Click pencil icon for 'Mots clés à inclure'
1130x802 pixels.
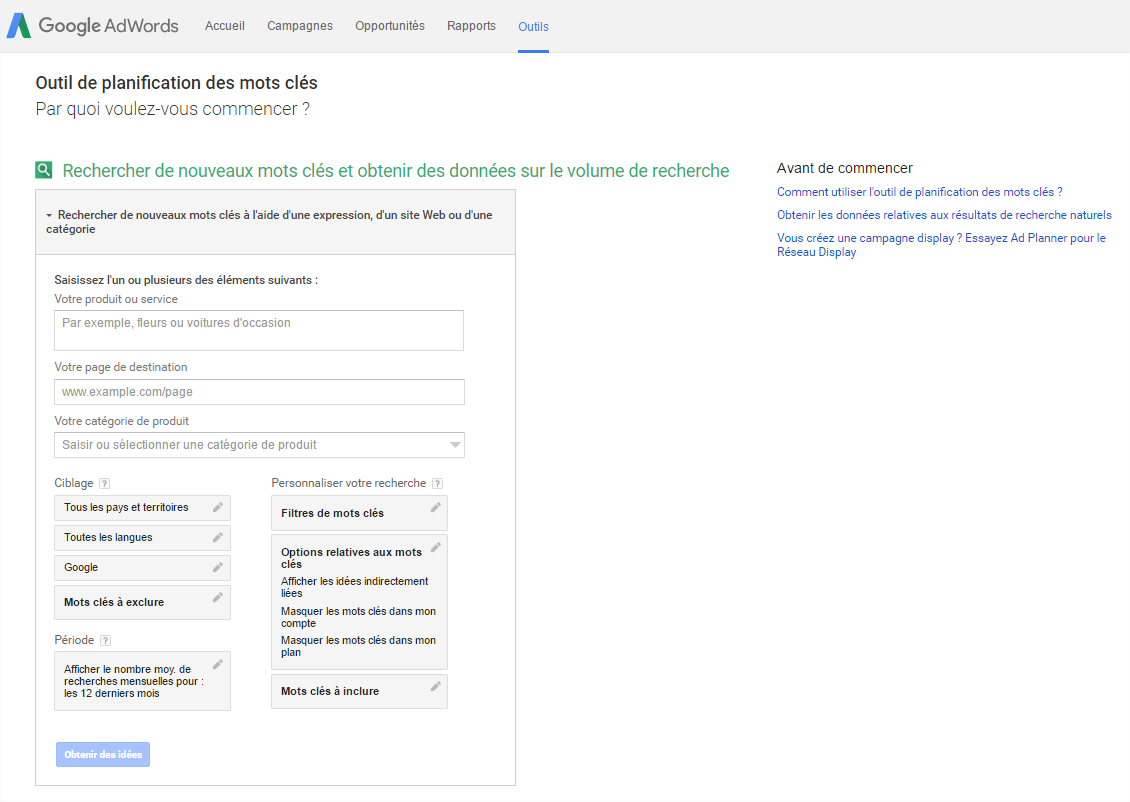[435, 686]
